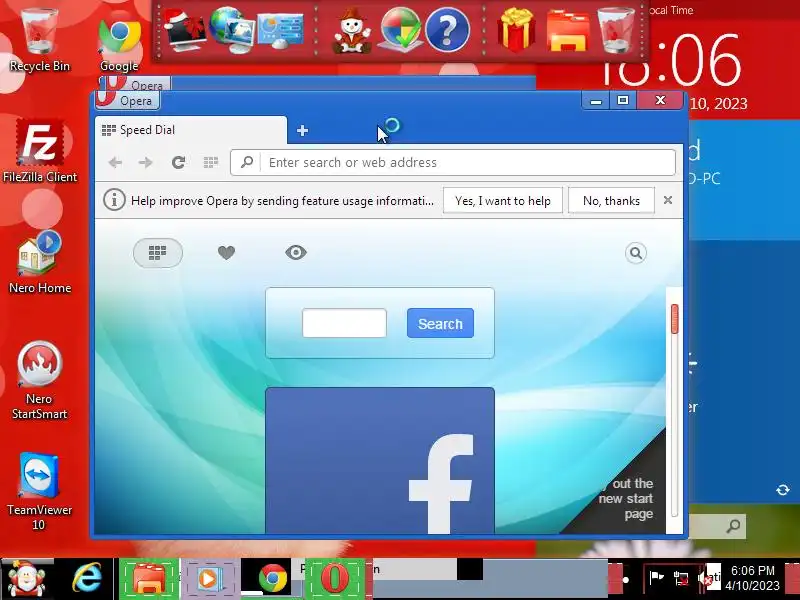Click the computer with Santa hat dock icon
The height and width of the screenshot is (600, 800).
point(184,31)
